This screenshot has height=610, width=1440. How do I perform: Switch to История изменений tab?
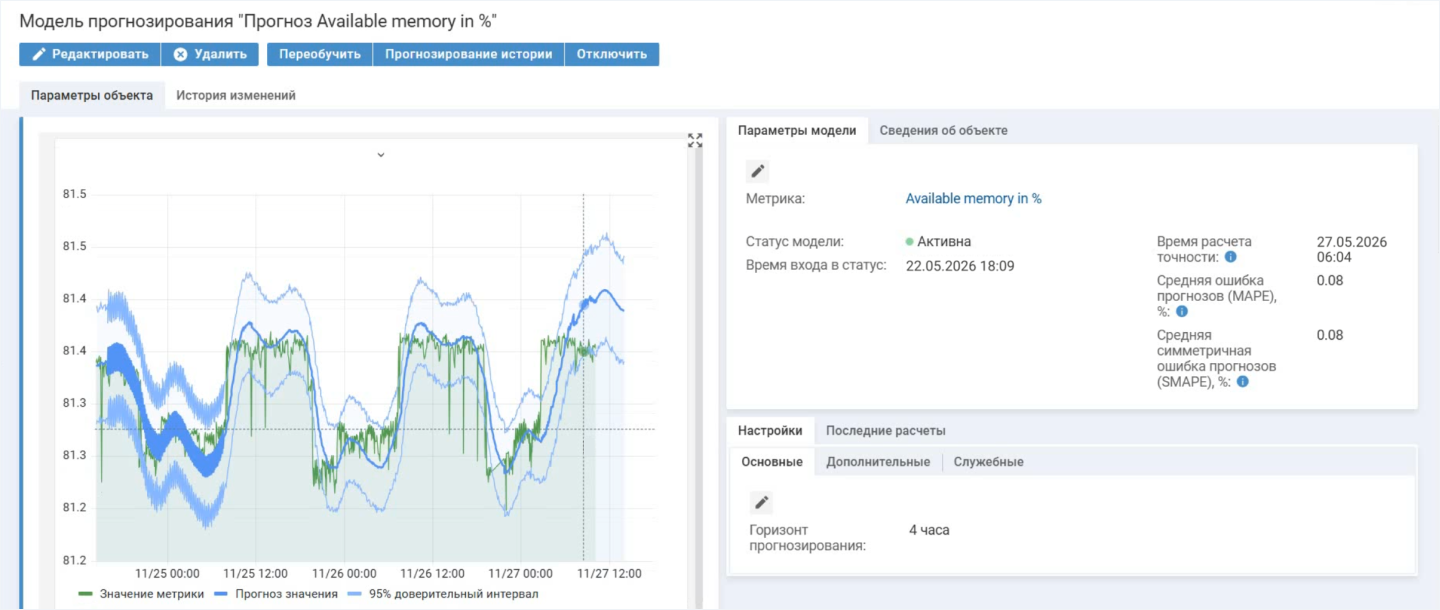pos(236,96)
